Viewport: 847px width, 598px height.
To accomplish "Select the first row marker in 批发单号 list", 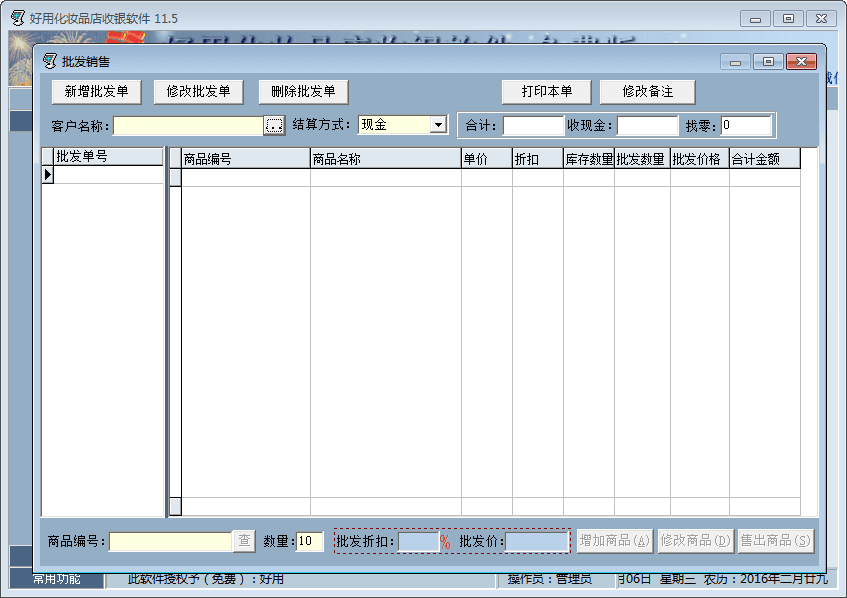I will 47,175.
